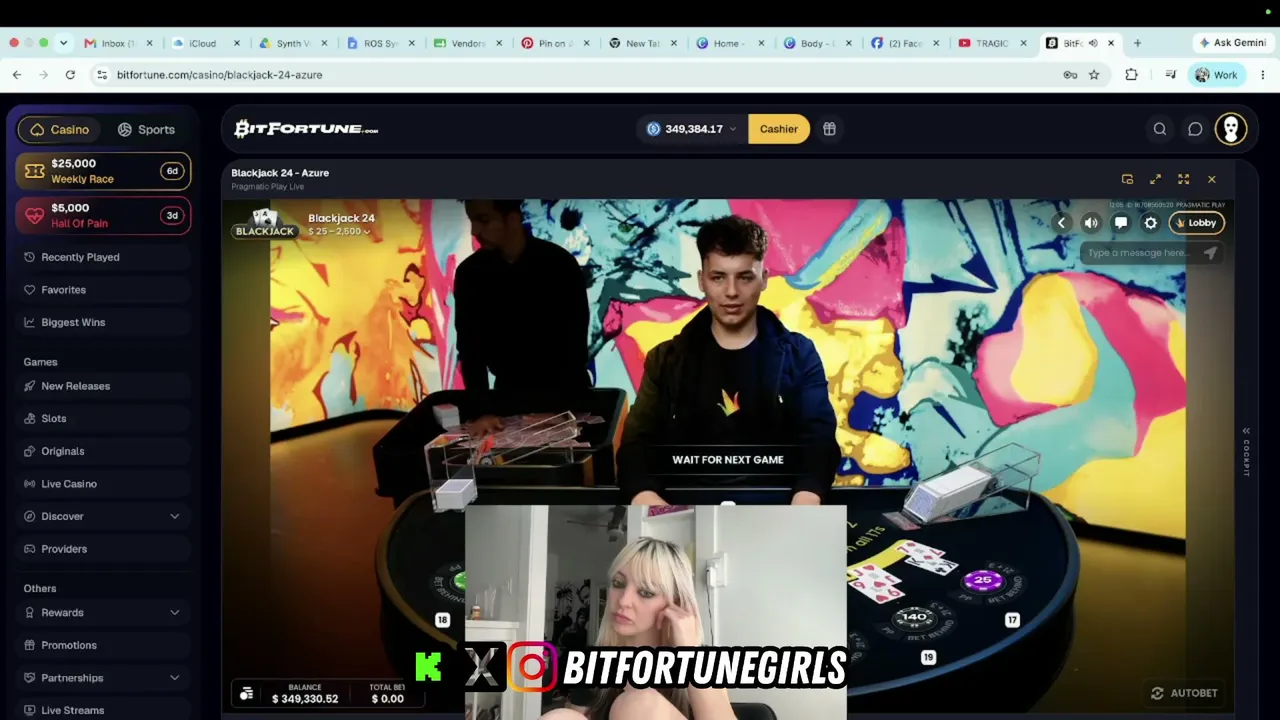Screen dimensions: 1280x720
Task: Close the Blackjack 24 game panel
Action: click(1211, 179)
